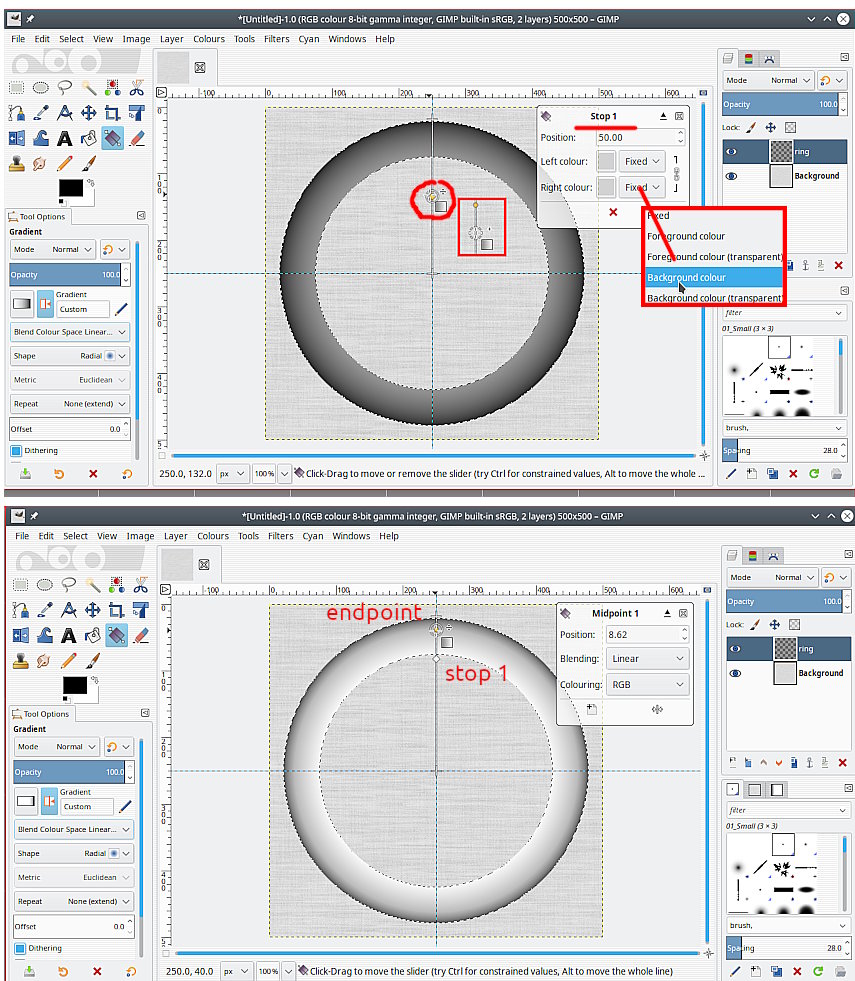Adjust brush Spacing slider in top window
Viewport: 855px width, 981px height.
tap(783, 450)
